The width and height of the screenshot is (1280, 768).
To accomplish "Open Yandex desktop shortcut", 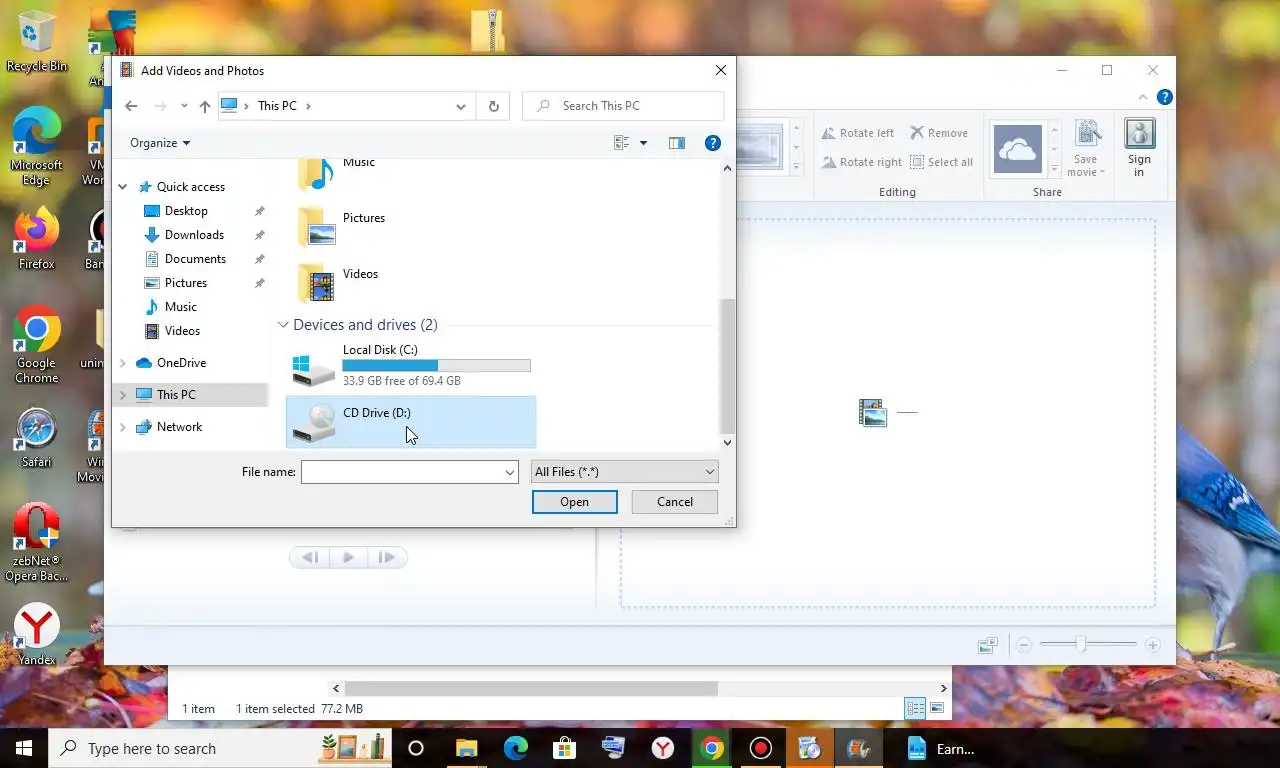I will tap(36, 634).
